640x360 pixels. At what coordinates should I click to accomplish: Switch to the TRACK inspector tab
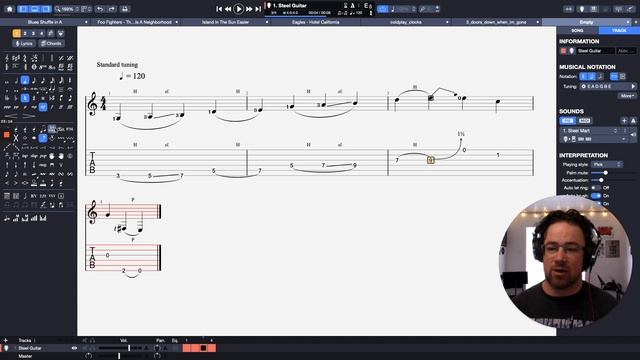619,31
